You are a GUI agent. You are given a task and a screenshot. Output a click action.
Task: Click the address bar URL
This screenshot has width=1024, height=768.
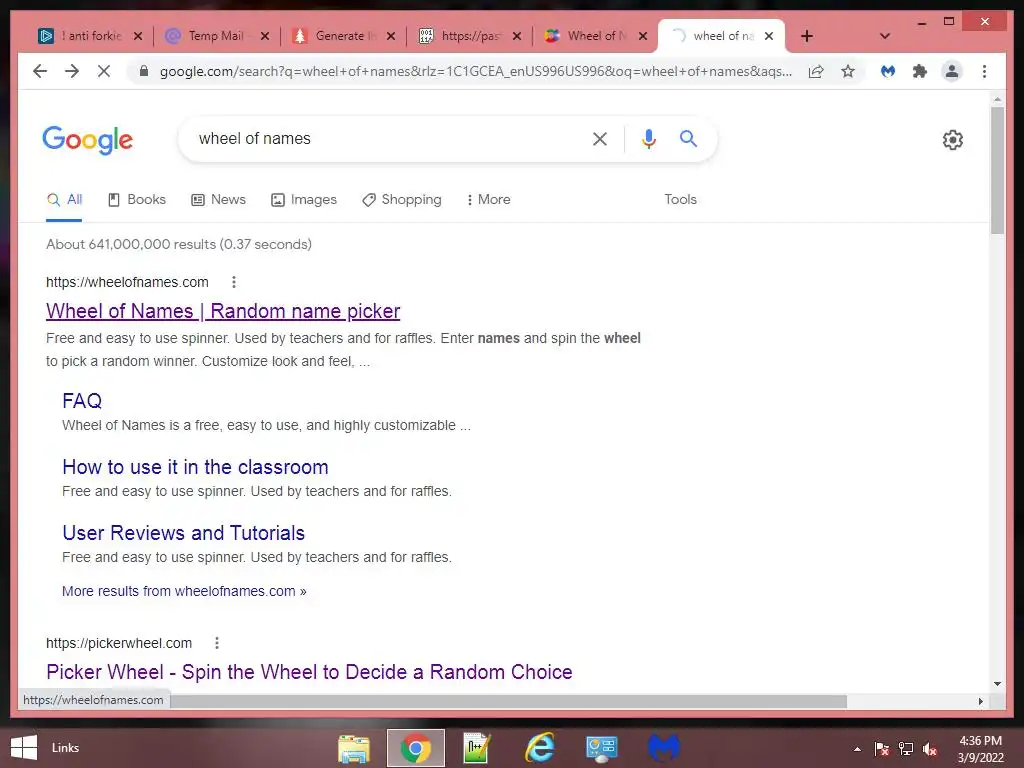point(475,71)
